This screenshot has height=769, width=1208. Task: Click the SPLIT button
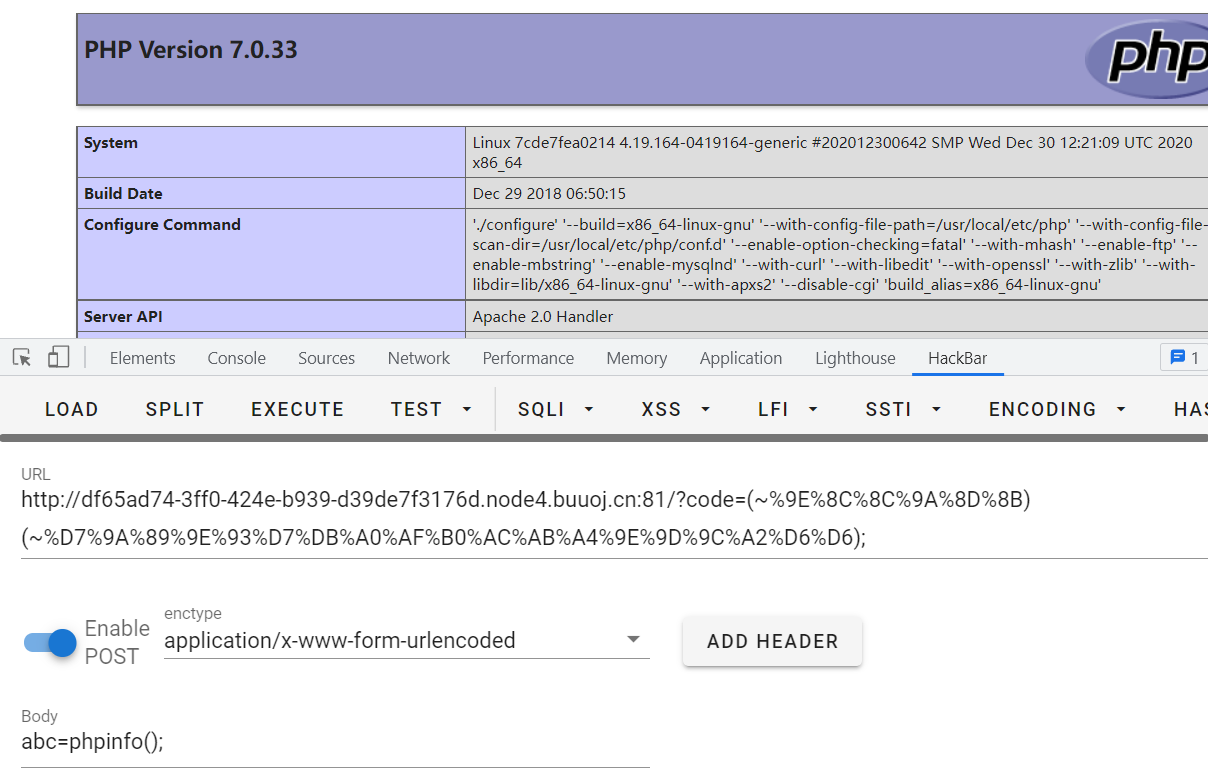coord(175,409)
